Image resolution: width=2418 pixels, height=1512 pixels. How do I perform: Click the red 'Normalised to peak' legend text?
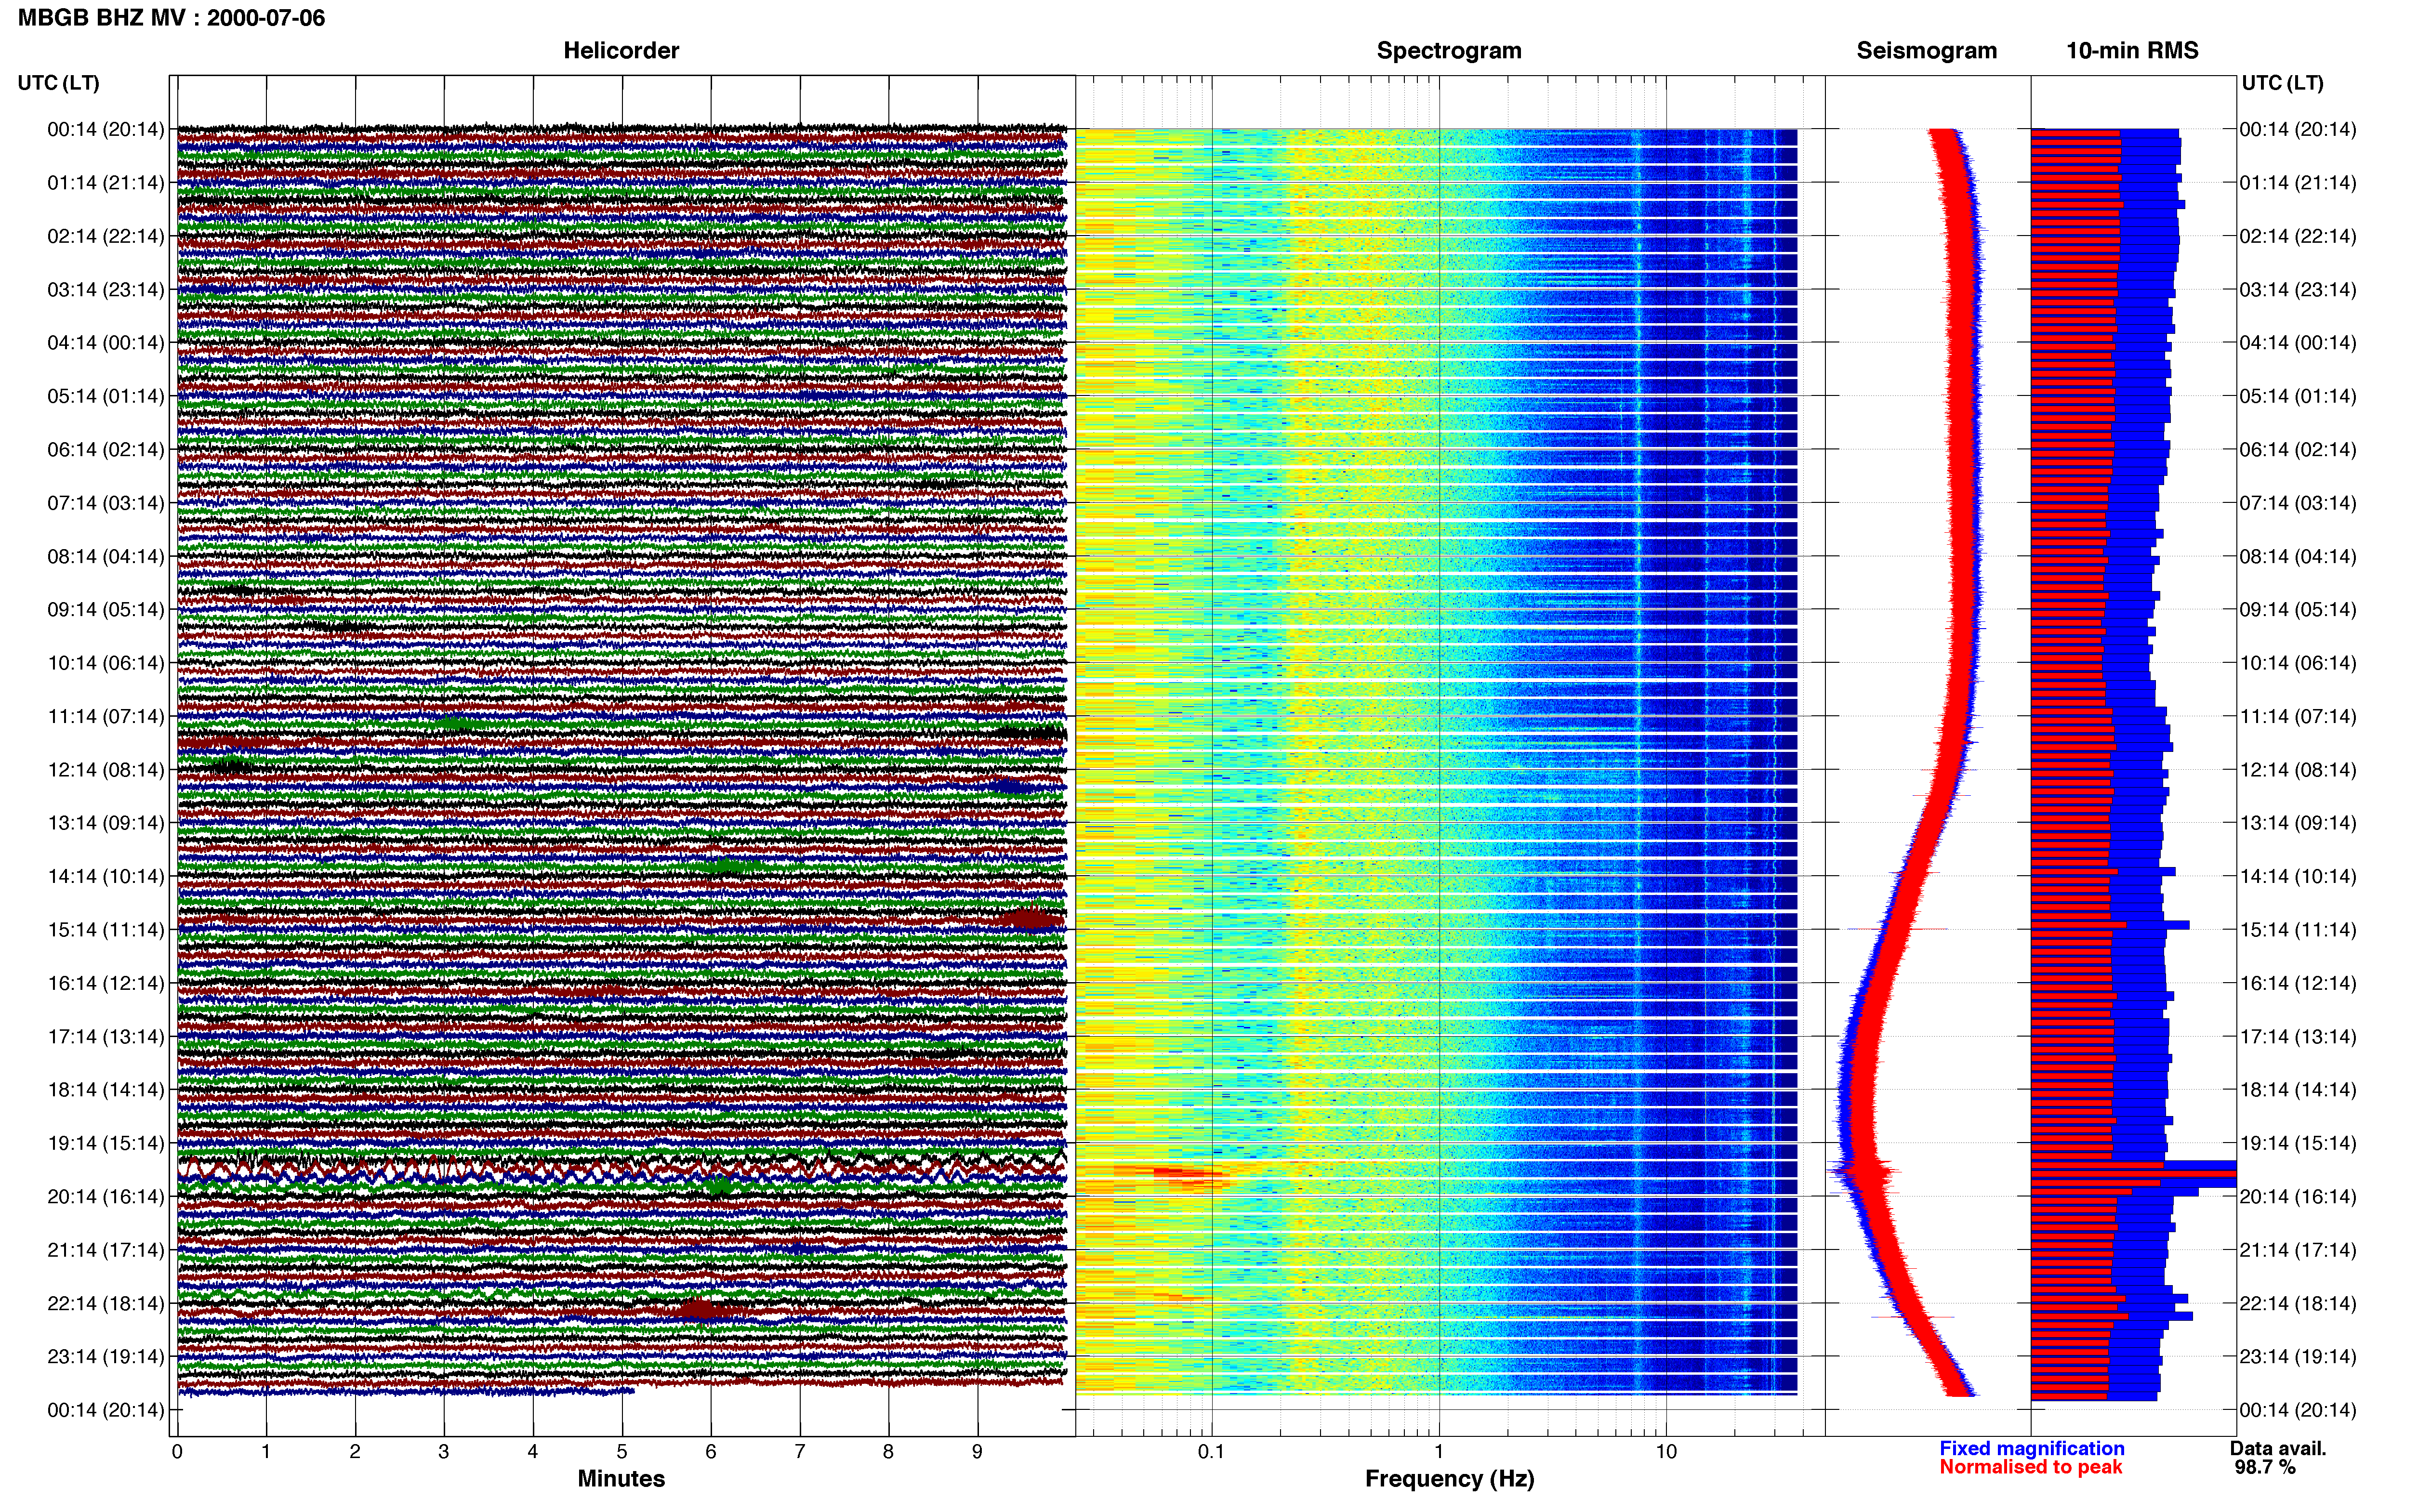(2030, 1467)
